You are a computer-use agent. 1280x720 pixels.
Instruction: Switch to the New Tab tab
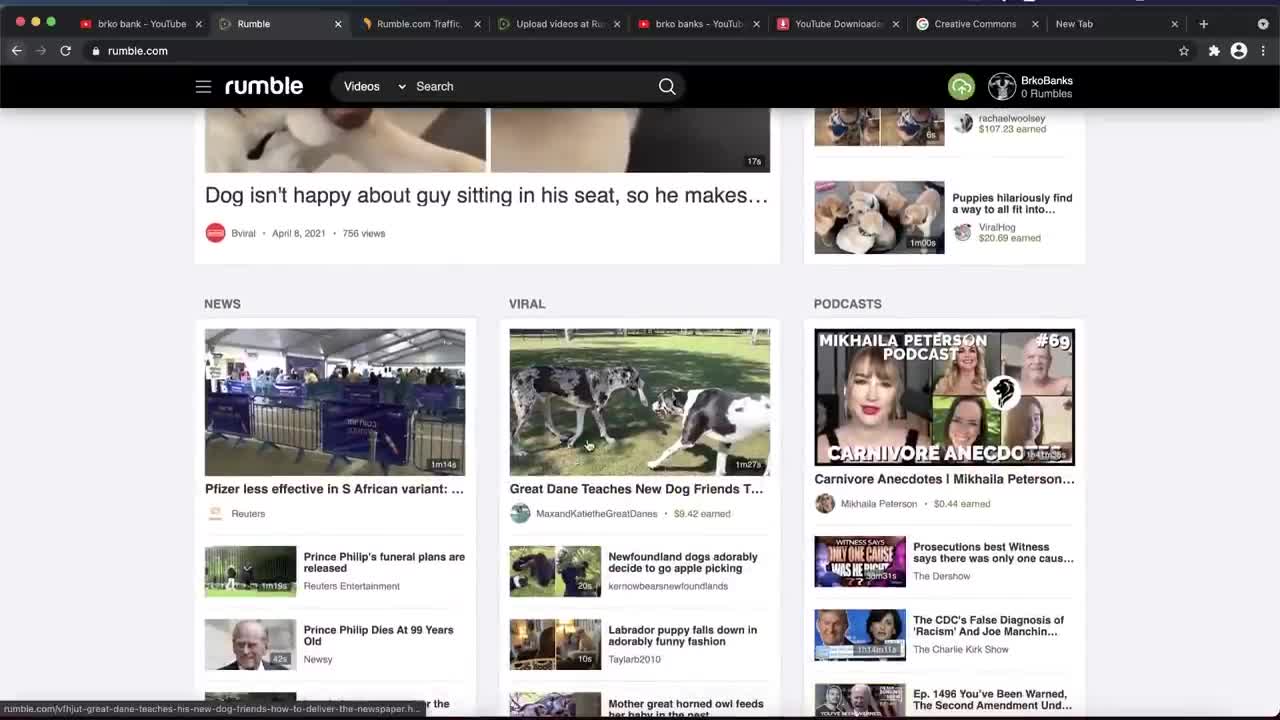pos(1115,24)
